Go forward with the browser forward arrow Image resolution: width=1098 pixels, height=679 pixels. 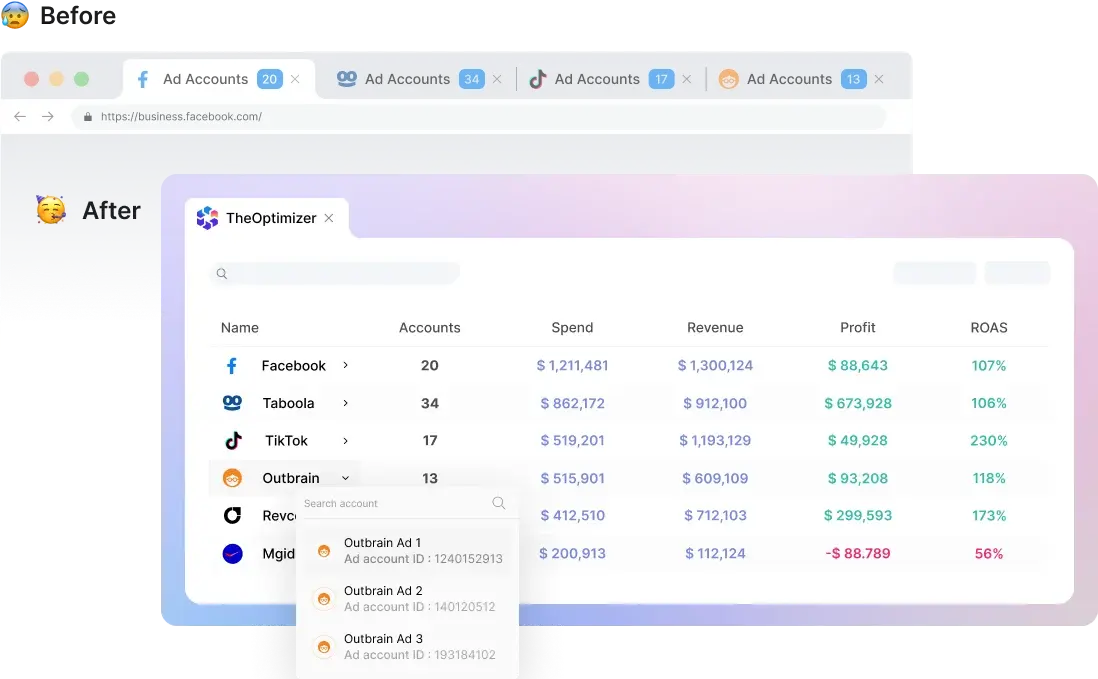click(x=48, y=116)
